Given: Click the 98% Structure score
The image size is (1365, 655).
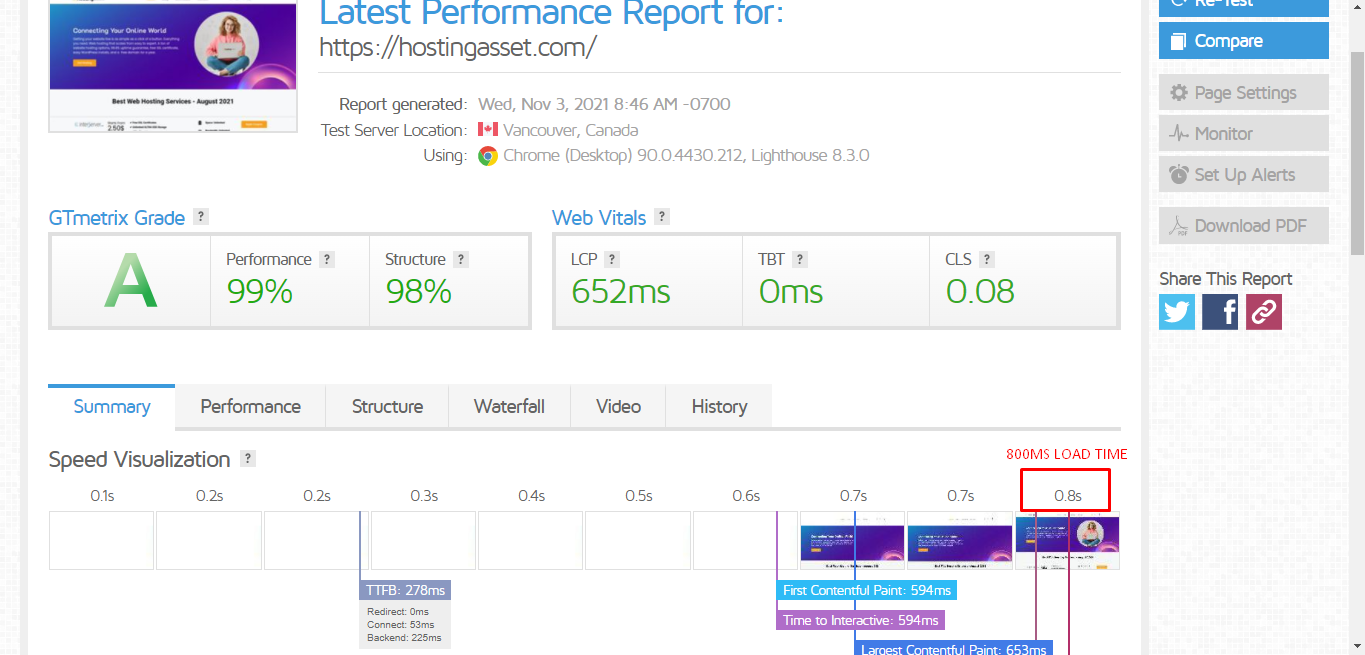Looking at the screenshot, I should [418, 292].
